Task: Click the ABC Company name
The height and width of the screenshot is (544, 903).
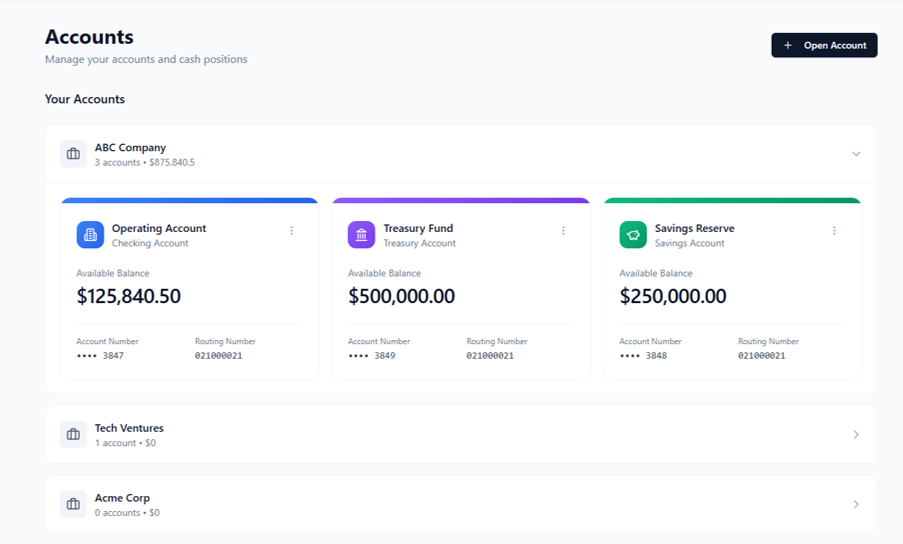Action: pyautogui.click(x=130, y=147)
